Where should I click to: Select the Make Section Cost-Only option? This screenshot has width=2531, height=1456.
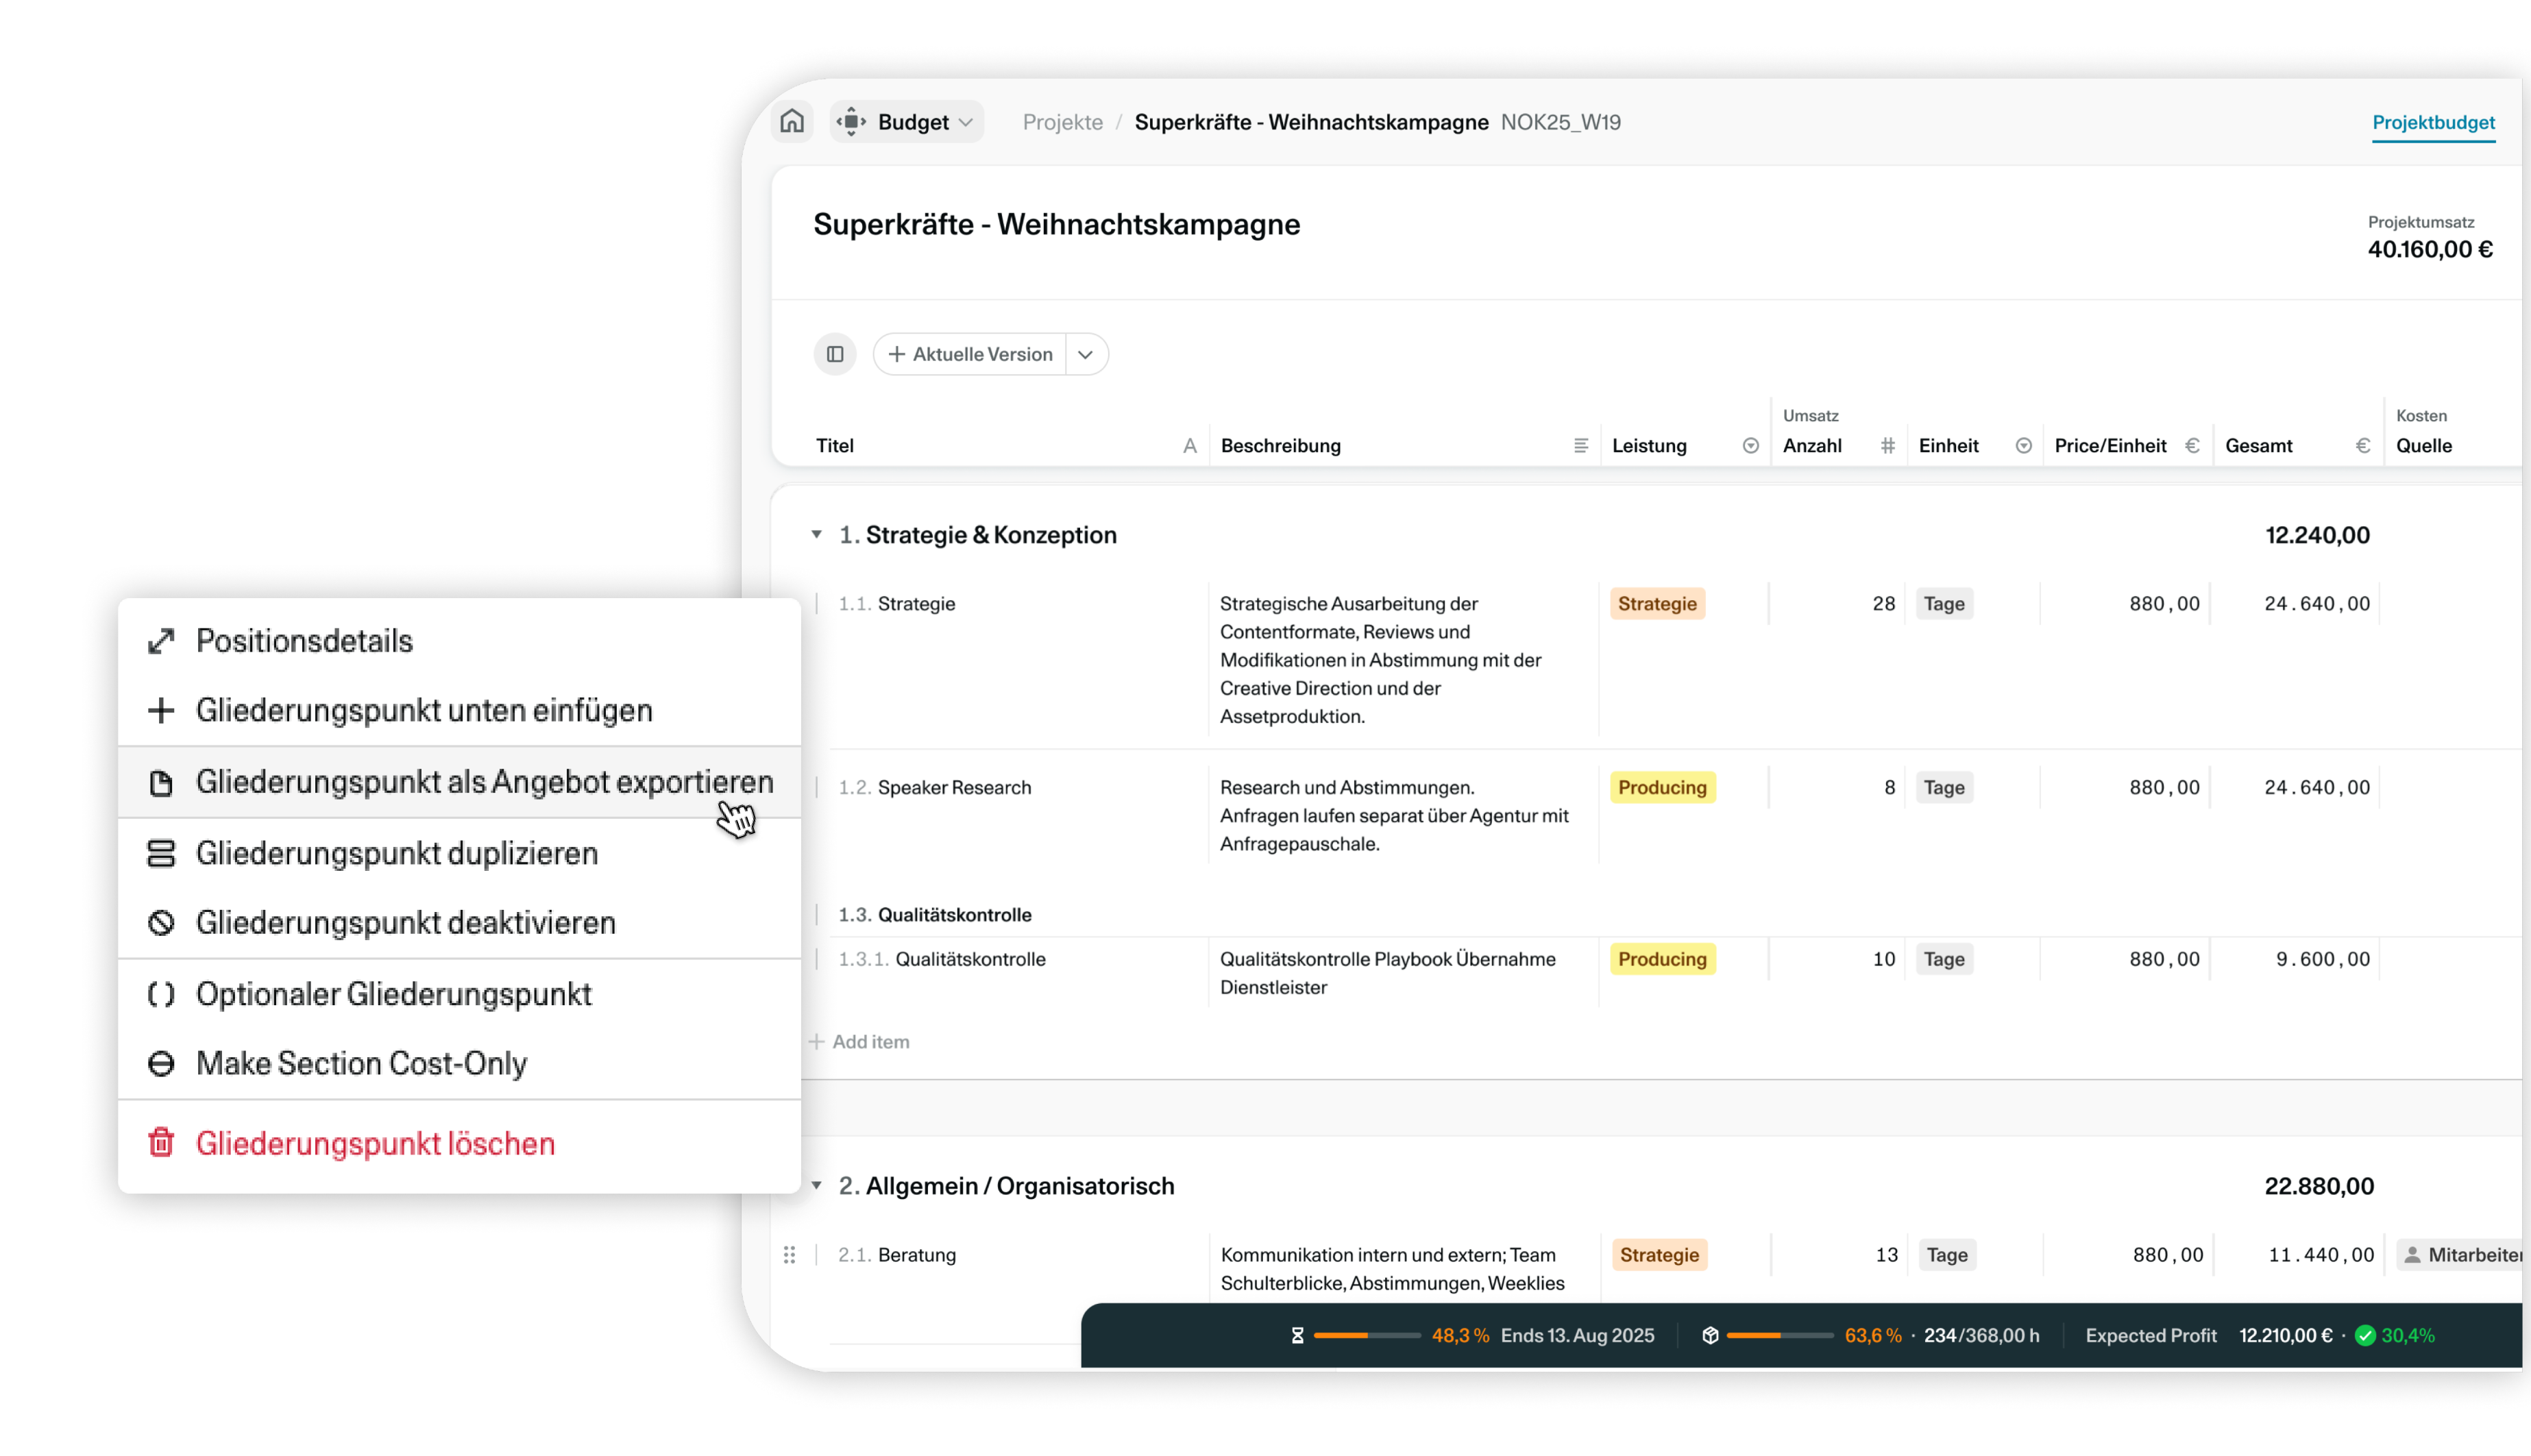(361, 1063)
